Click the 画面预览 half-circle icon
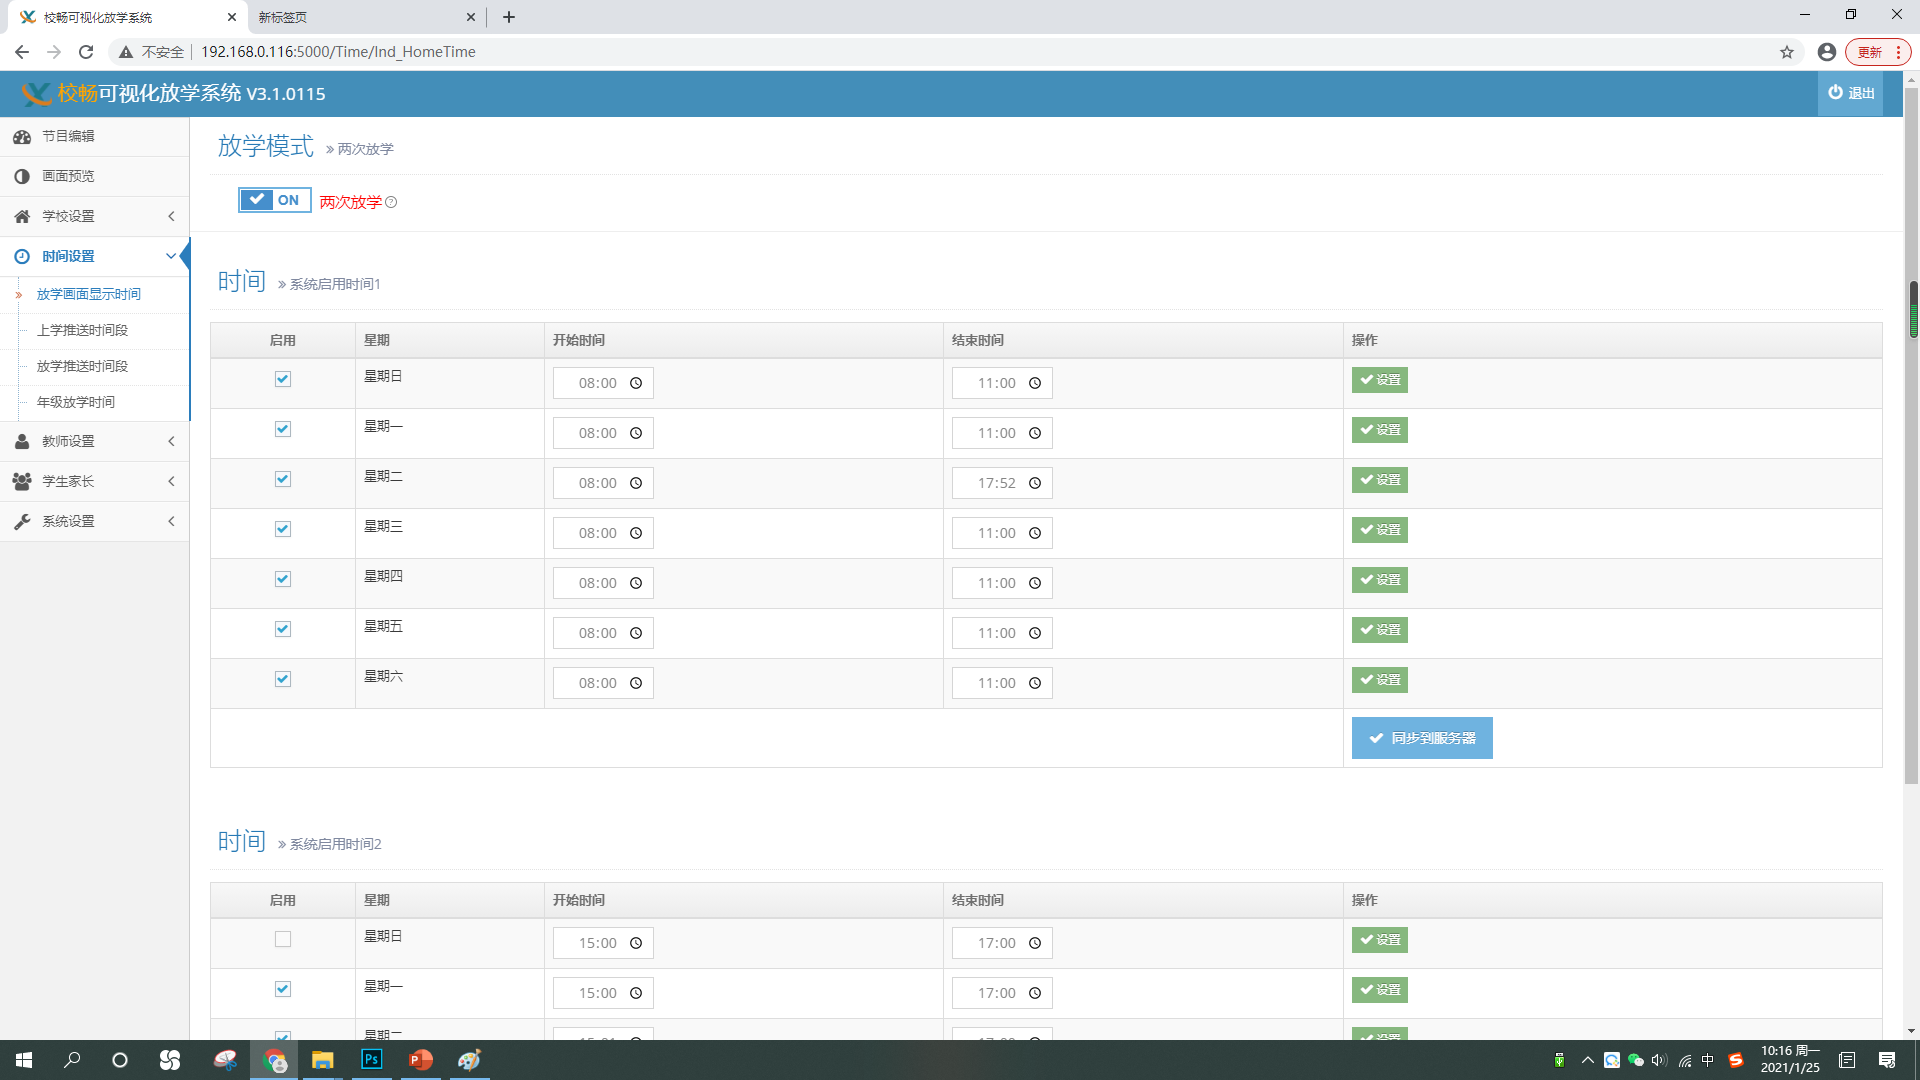 point(22,176)
